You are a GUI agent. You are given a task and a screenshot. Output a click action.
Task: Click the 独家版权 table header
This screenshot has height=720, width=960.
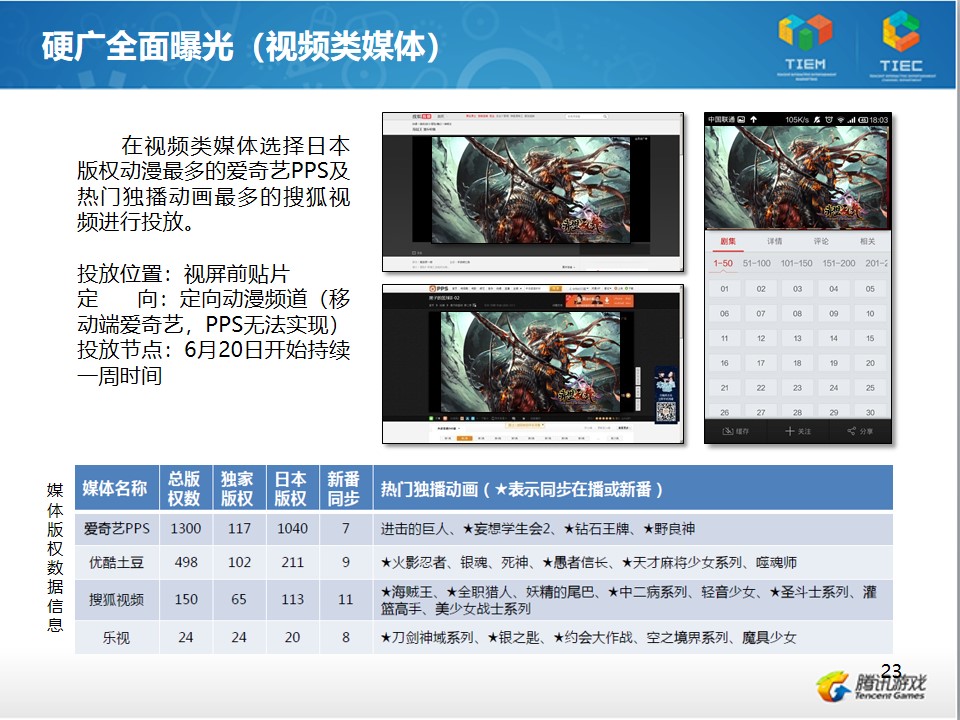click(239, 488)
